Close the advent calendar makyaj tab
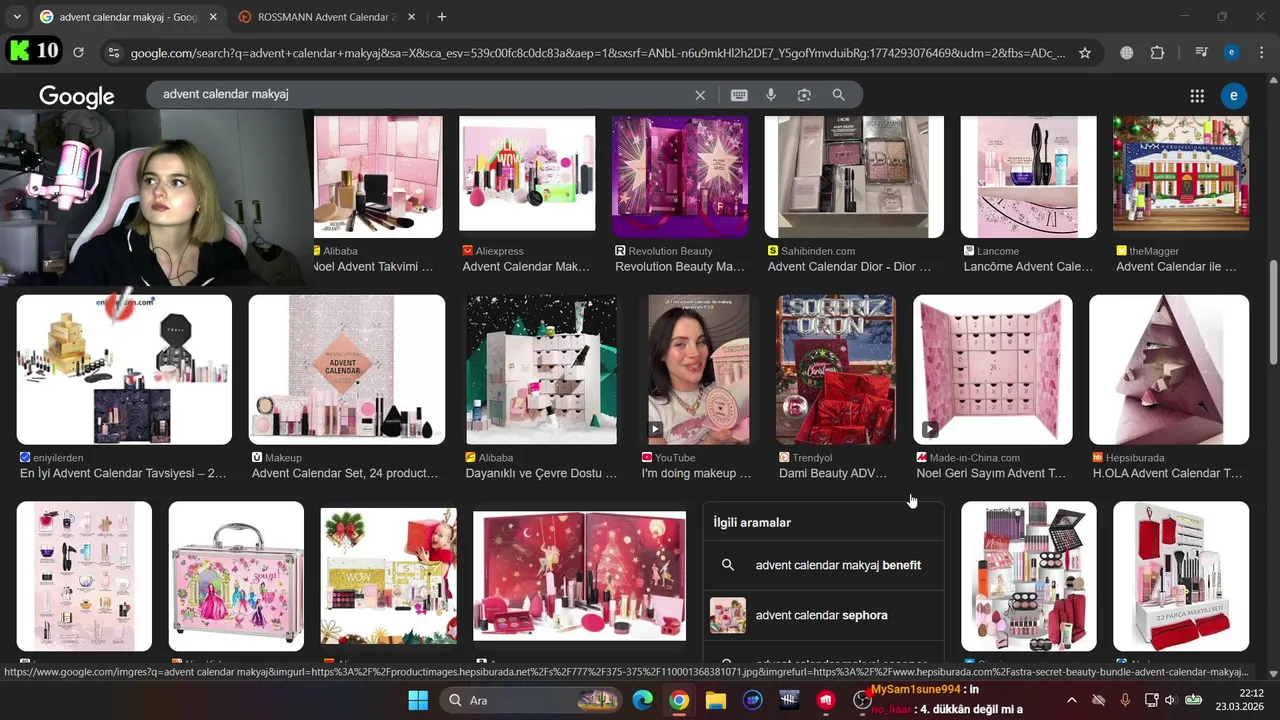The image size is (1280, 720). (213, 17)
